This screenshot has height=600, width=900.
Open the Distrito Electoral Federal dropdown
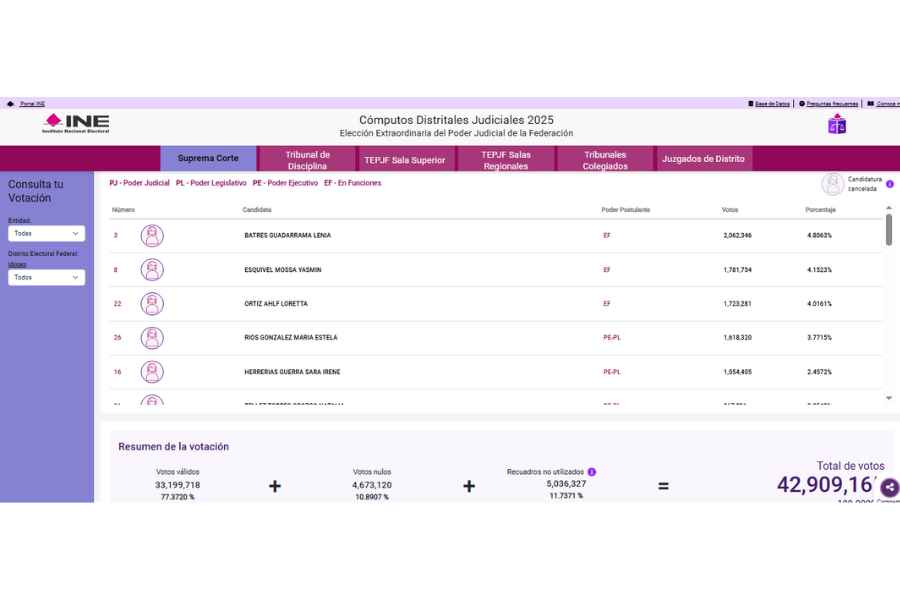(x=45, y=277)
